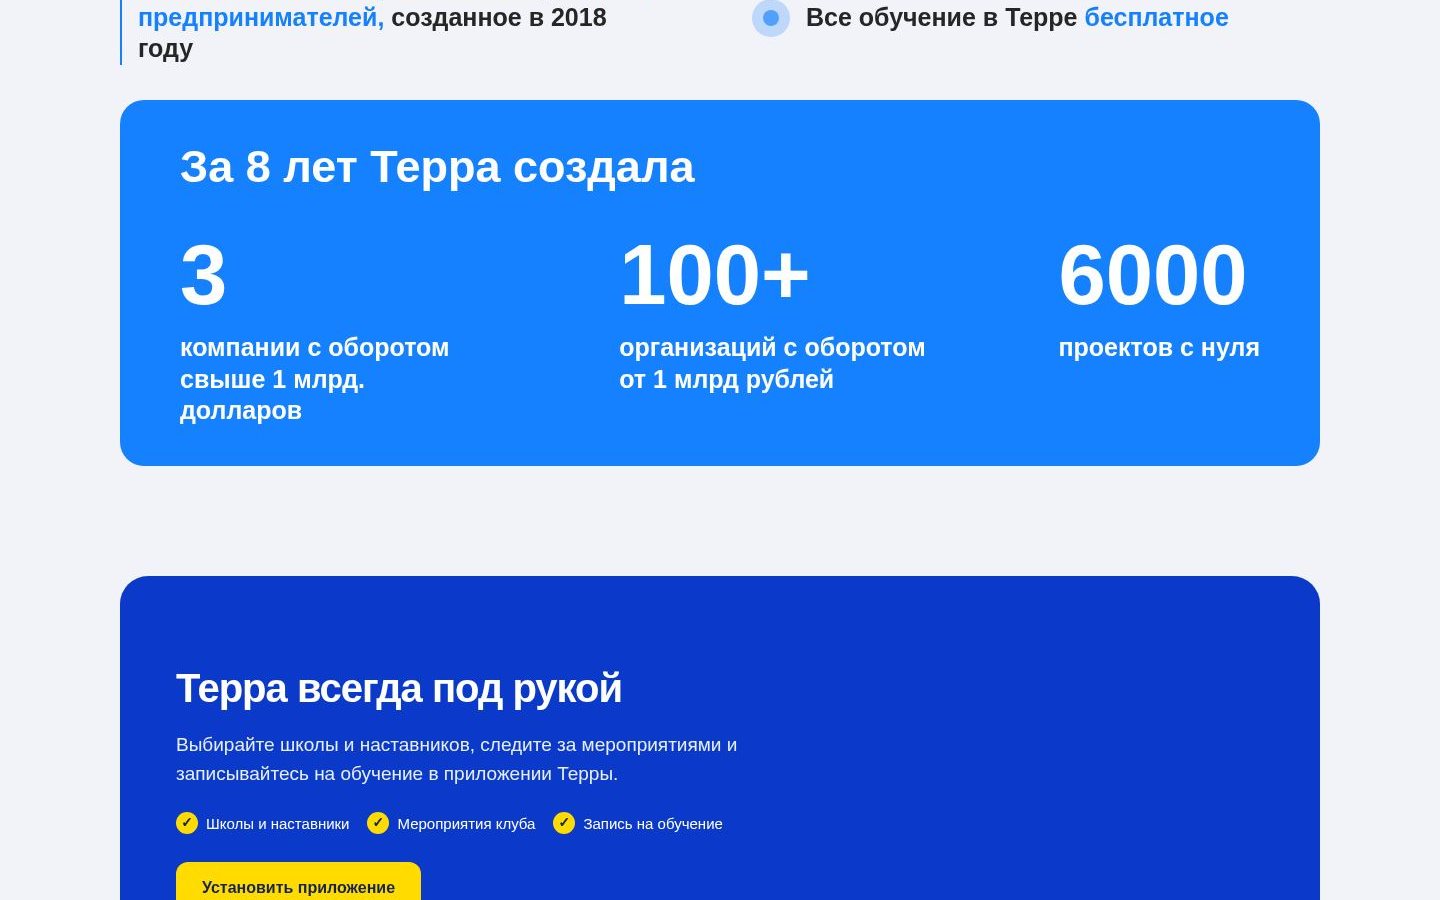
Task: Click the проектов с нуля caption
Action: click(1159, 348)
